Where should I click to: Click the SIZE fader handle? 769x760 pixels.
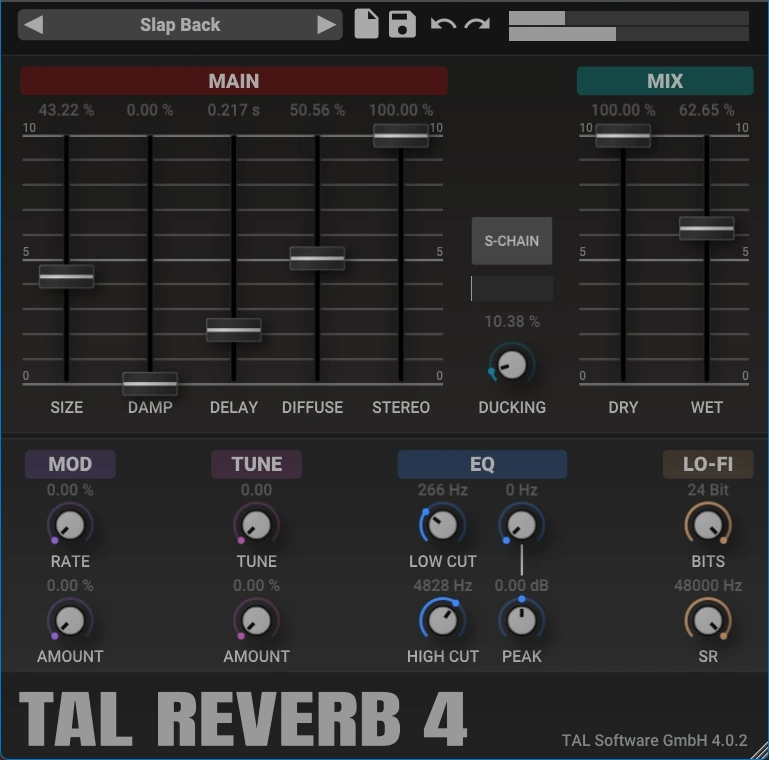point(67,277)
